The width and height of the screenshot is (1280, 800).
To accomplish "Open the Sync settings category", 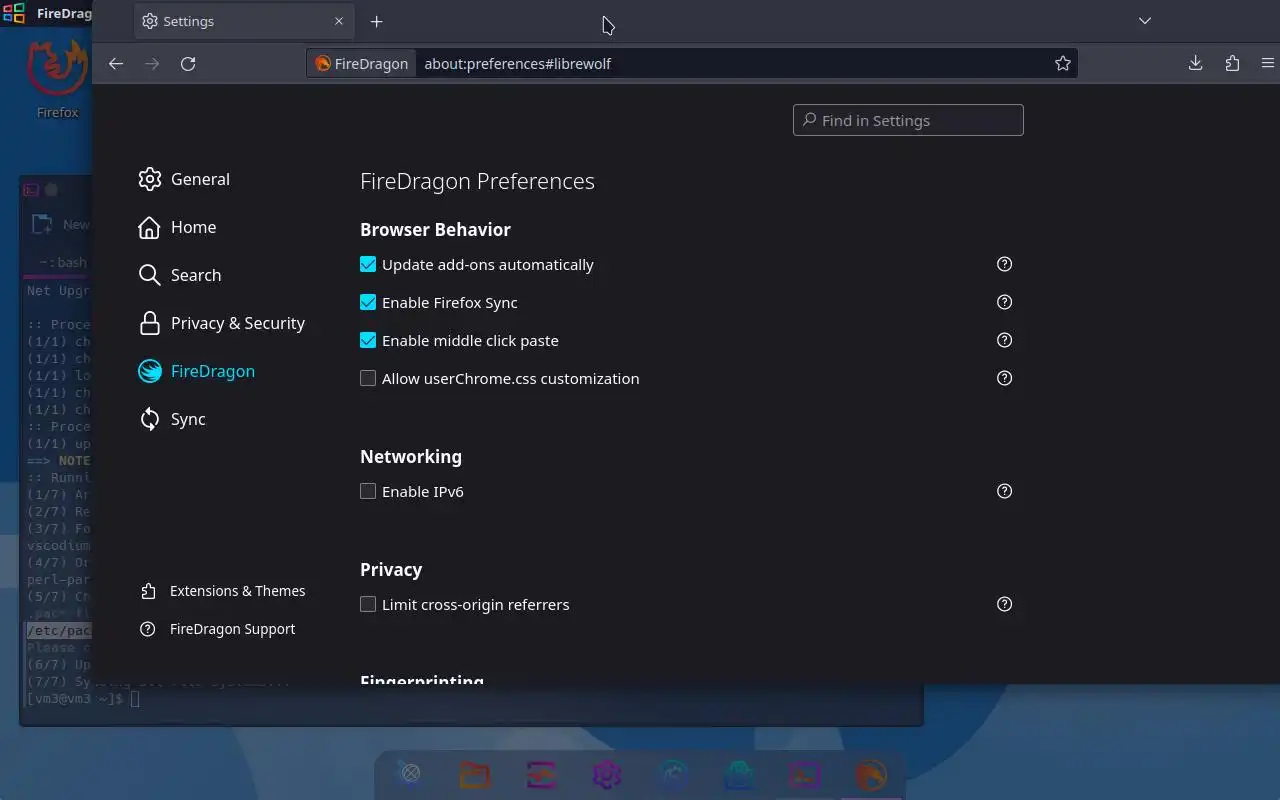I will tap(173, 419).
